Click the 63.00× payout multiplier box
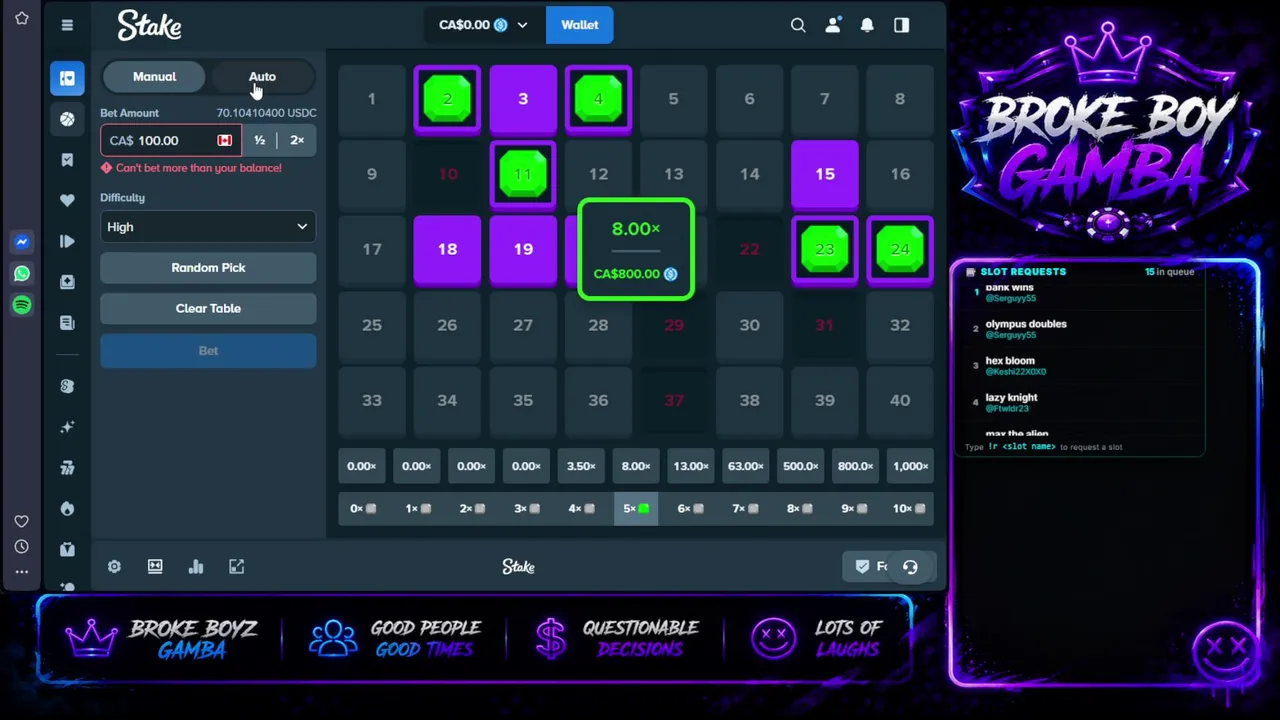This screenshot has width=1280, height=720. pos(745,466)
